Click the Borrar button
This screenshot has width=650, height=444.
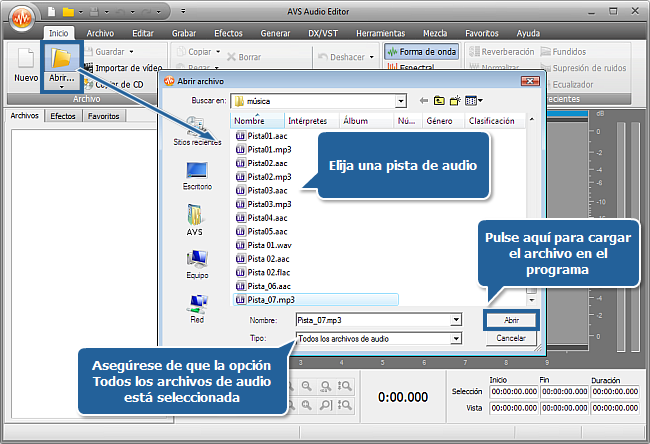244,57
